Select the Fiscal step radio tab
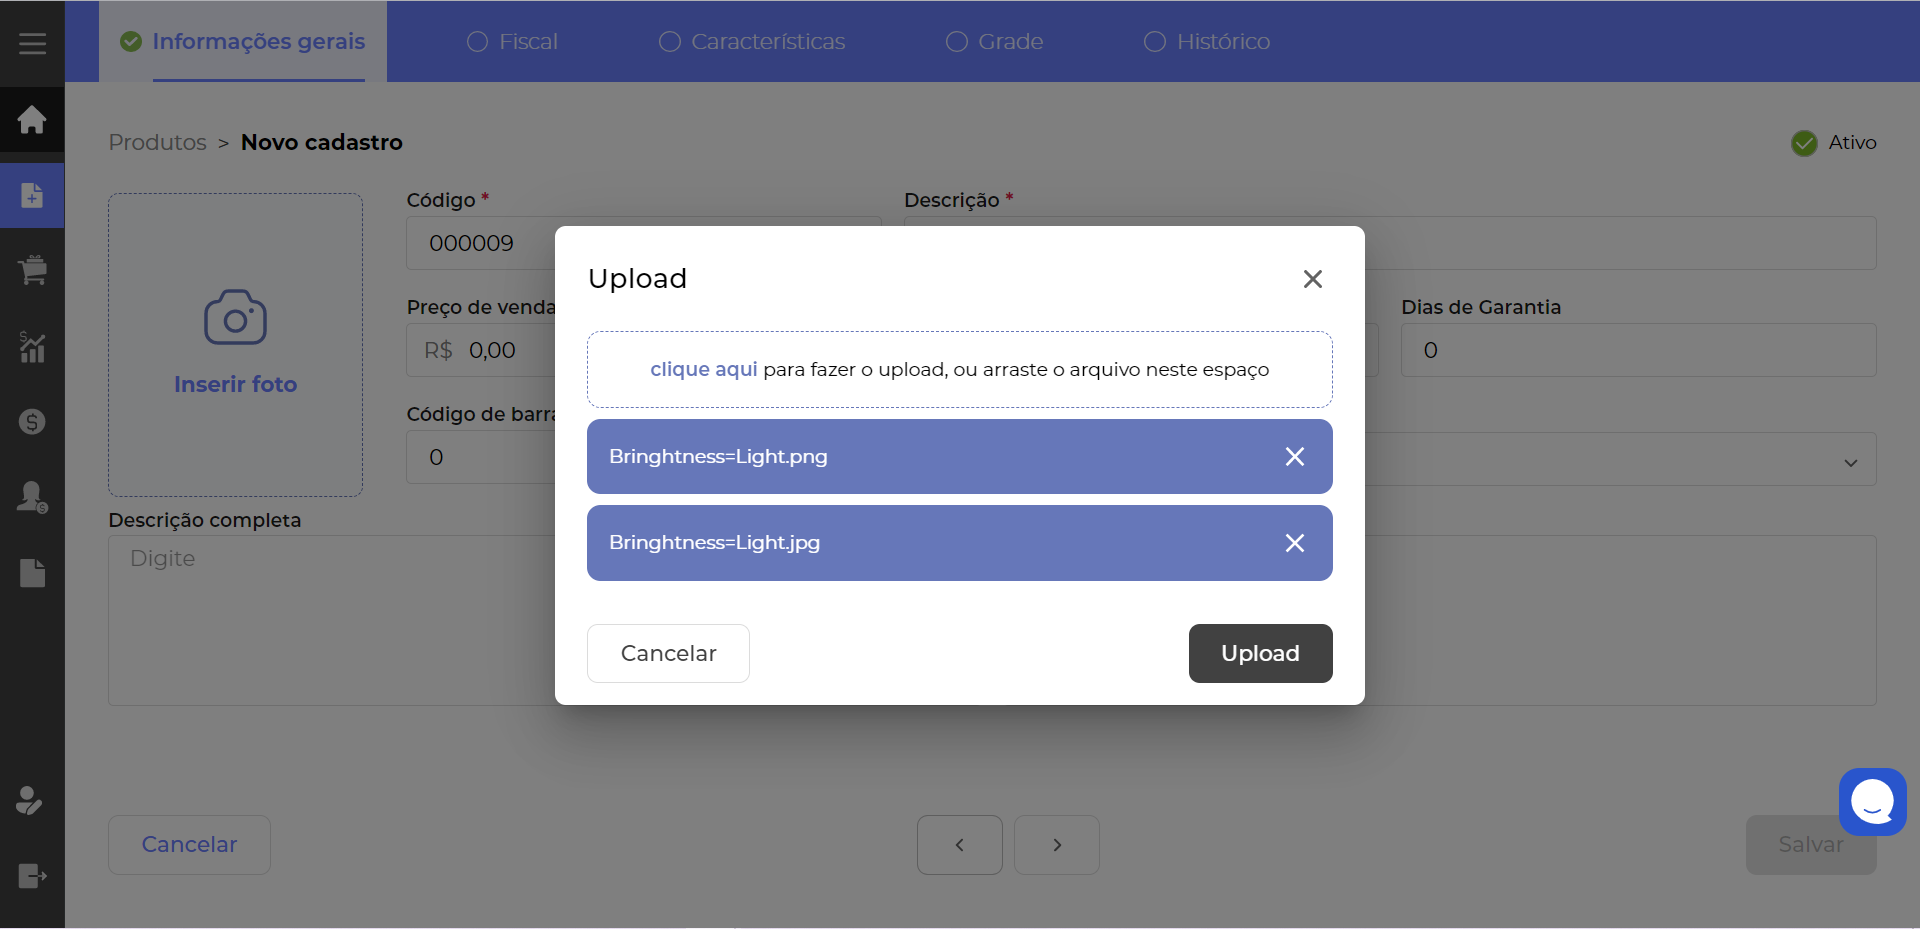The image size is (1920, 929). [512, 42]
